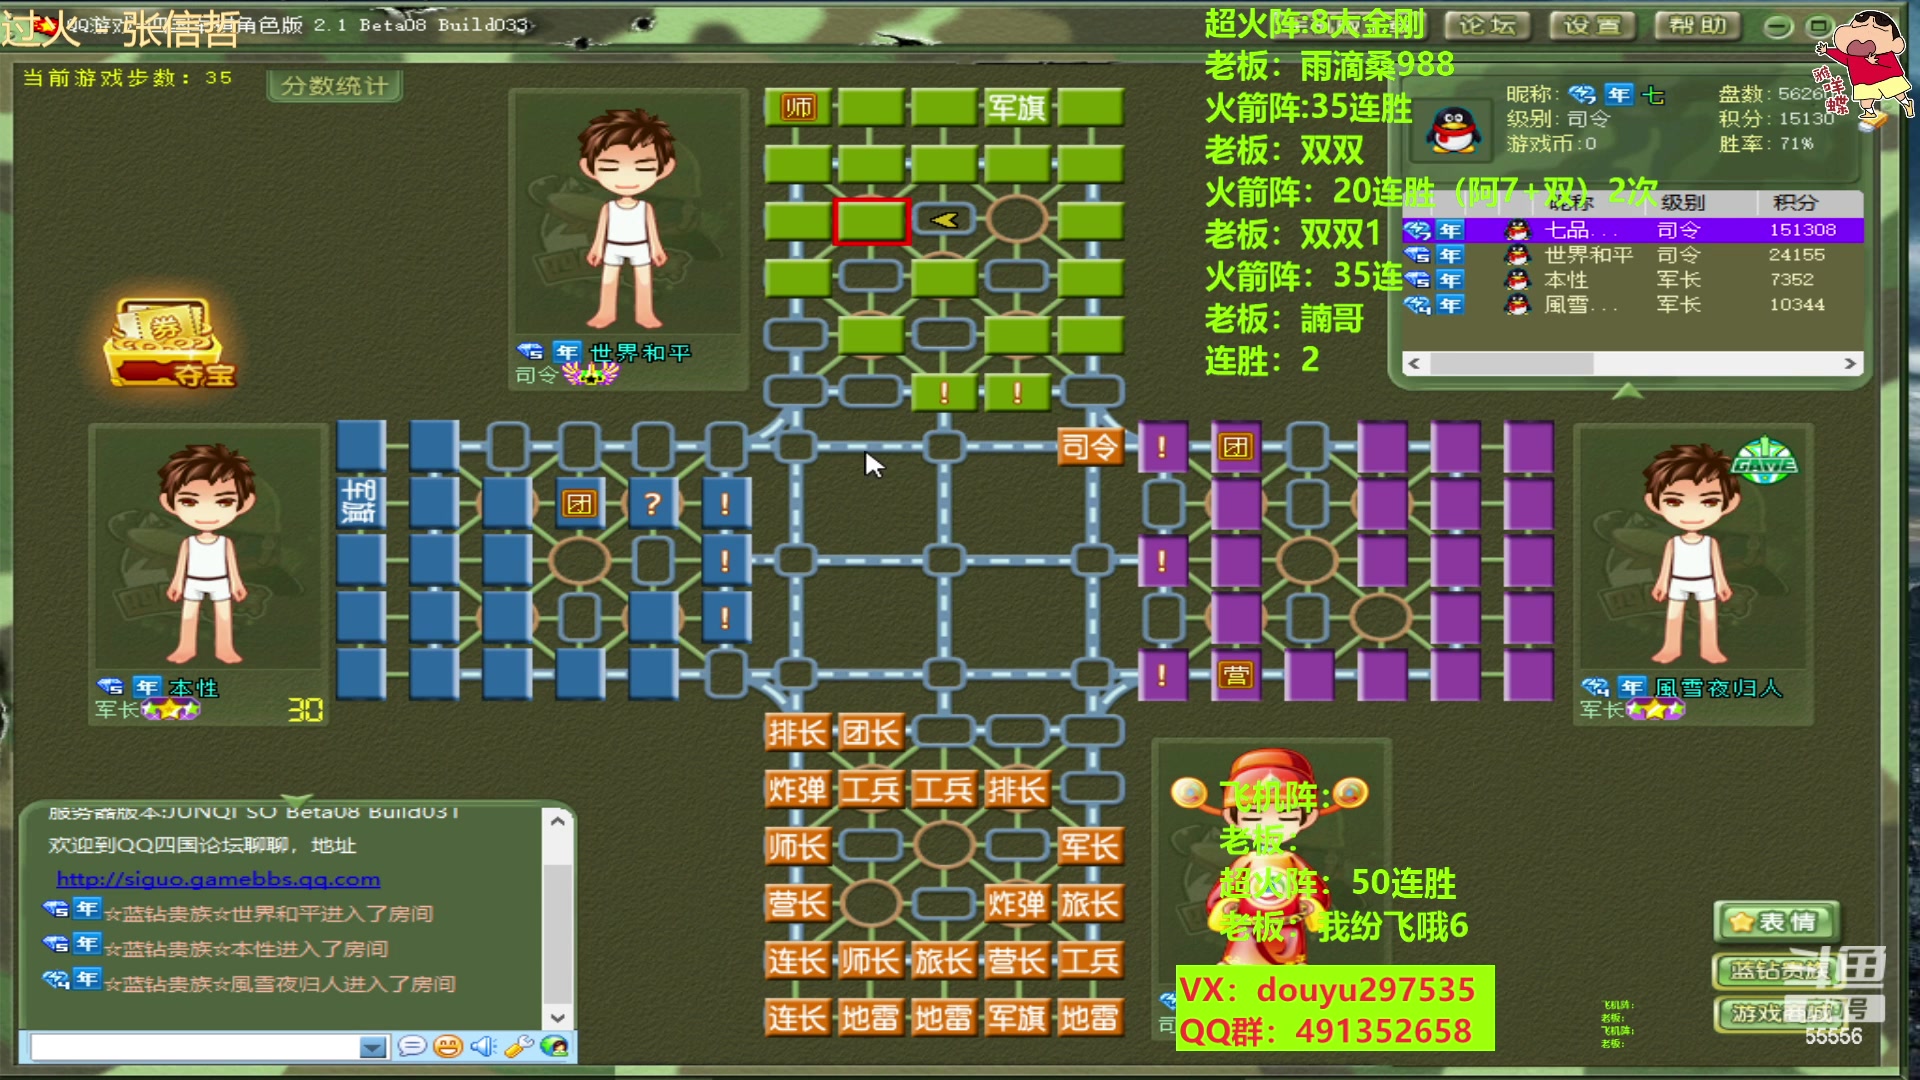Select the orange 司令 piece
Viewport: 1920px width, 1080px height.
1089,446
